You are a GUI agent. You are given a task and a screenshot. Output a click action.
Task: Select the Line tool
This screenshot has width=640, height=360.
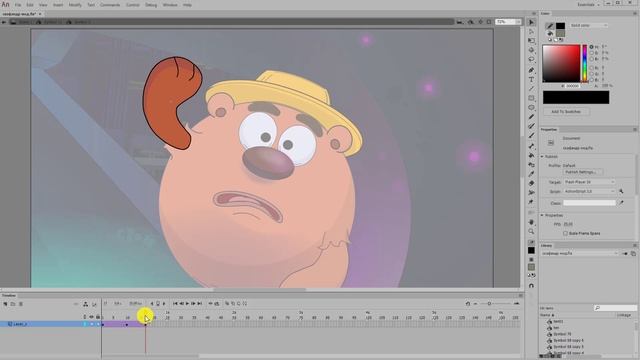pyautogui.click(x=531, y=89)
